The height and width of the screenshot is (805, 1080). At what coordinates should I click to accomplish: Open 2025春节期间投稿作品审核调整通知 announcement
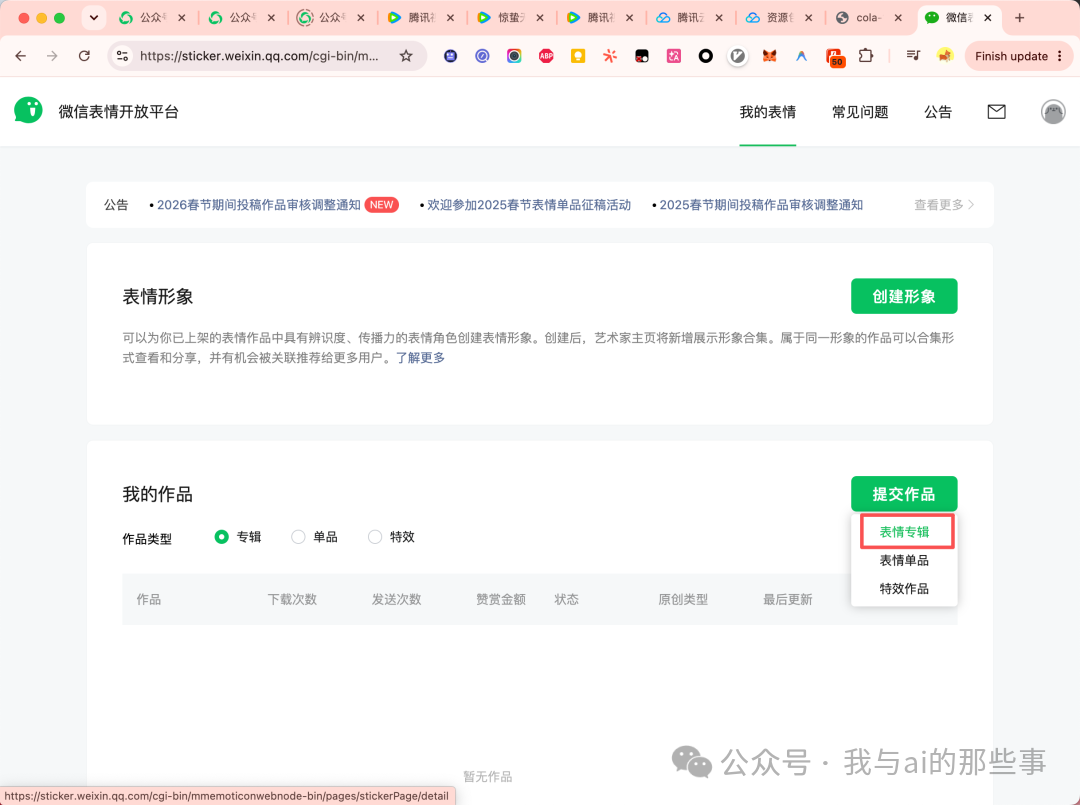click(x=760, y=205)
